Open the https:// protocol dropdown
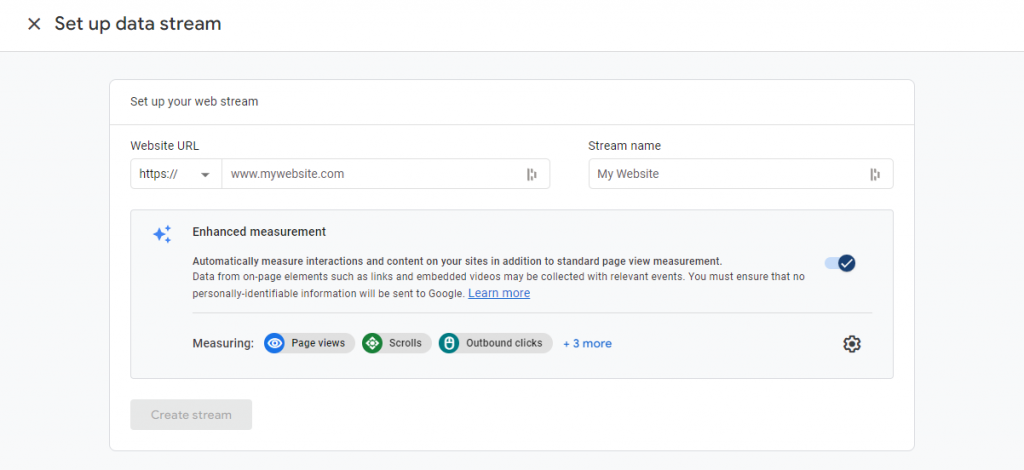 176,174
